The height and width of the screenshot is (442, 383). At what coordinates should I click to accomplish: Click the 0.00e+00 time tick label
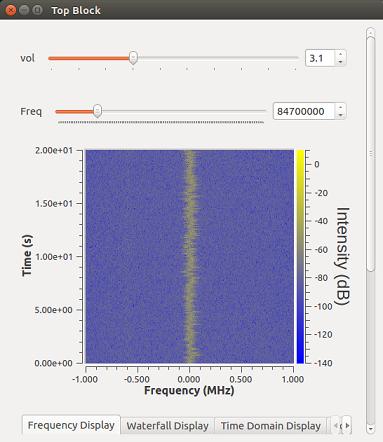[x=54, y=363]
